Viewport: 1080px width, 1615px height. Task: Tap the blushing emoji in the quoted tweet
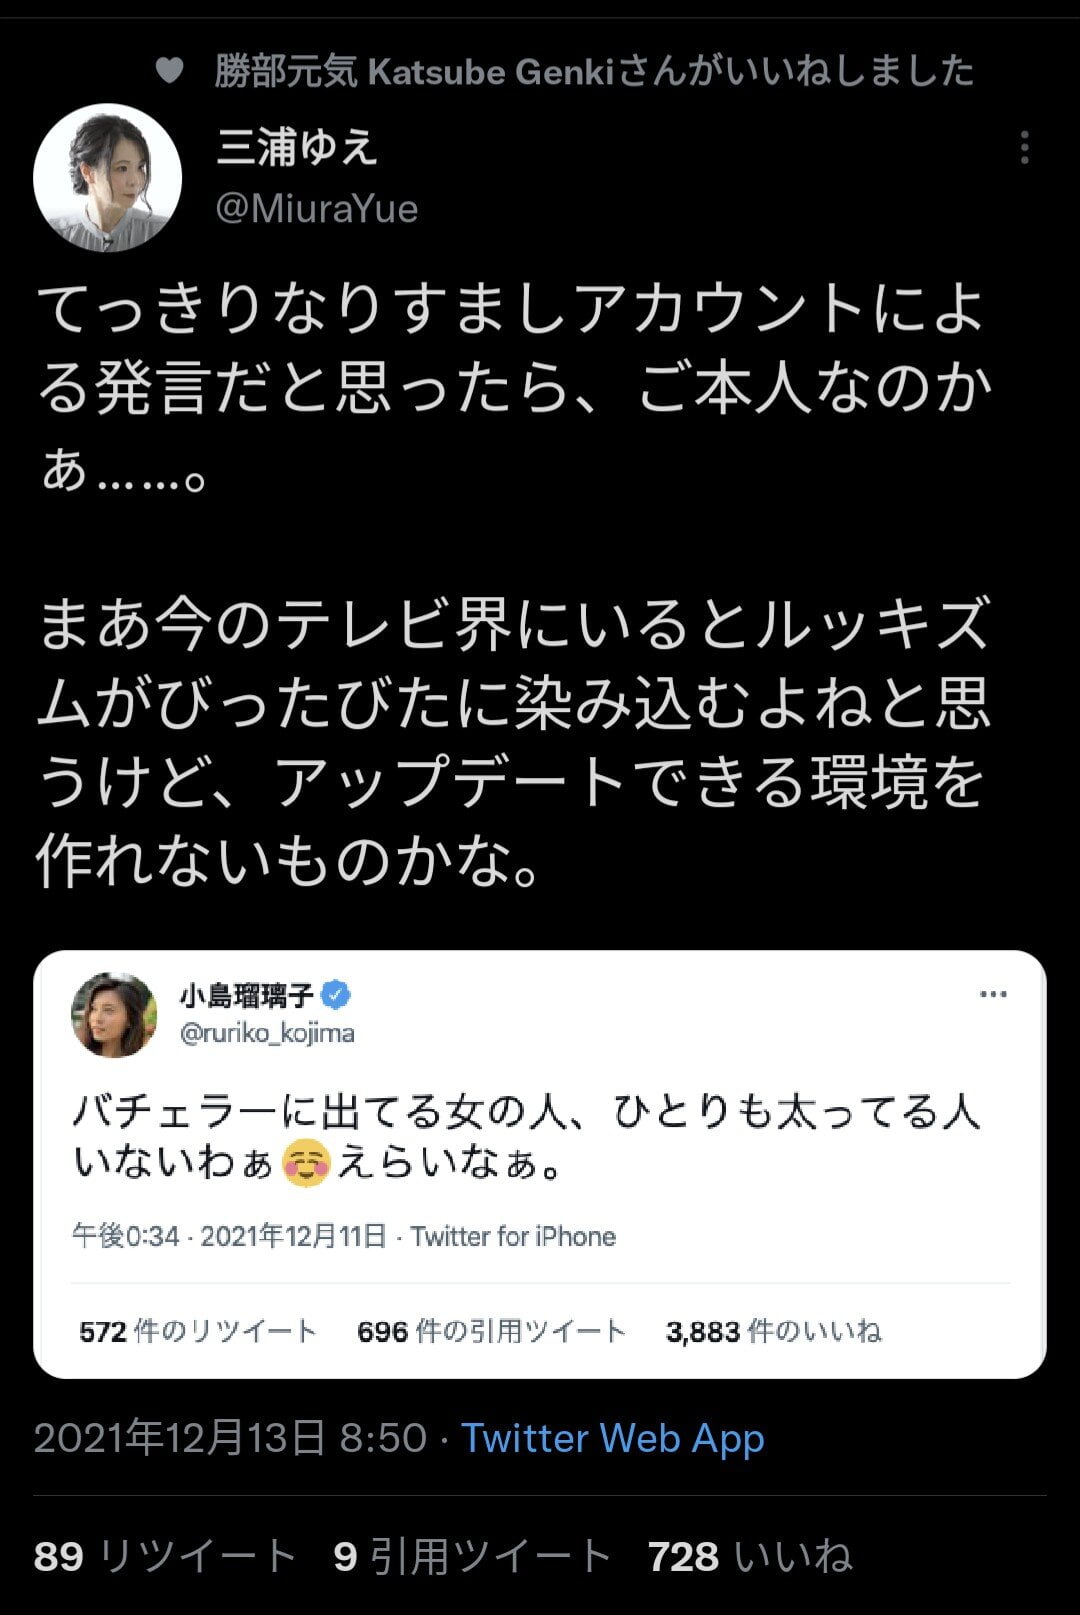(x=306, y=1162)
